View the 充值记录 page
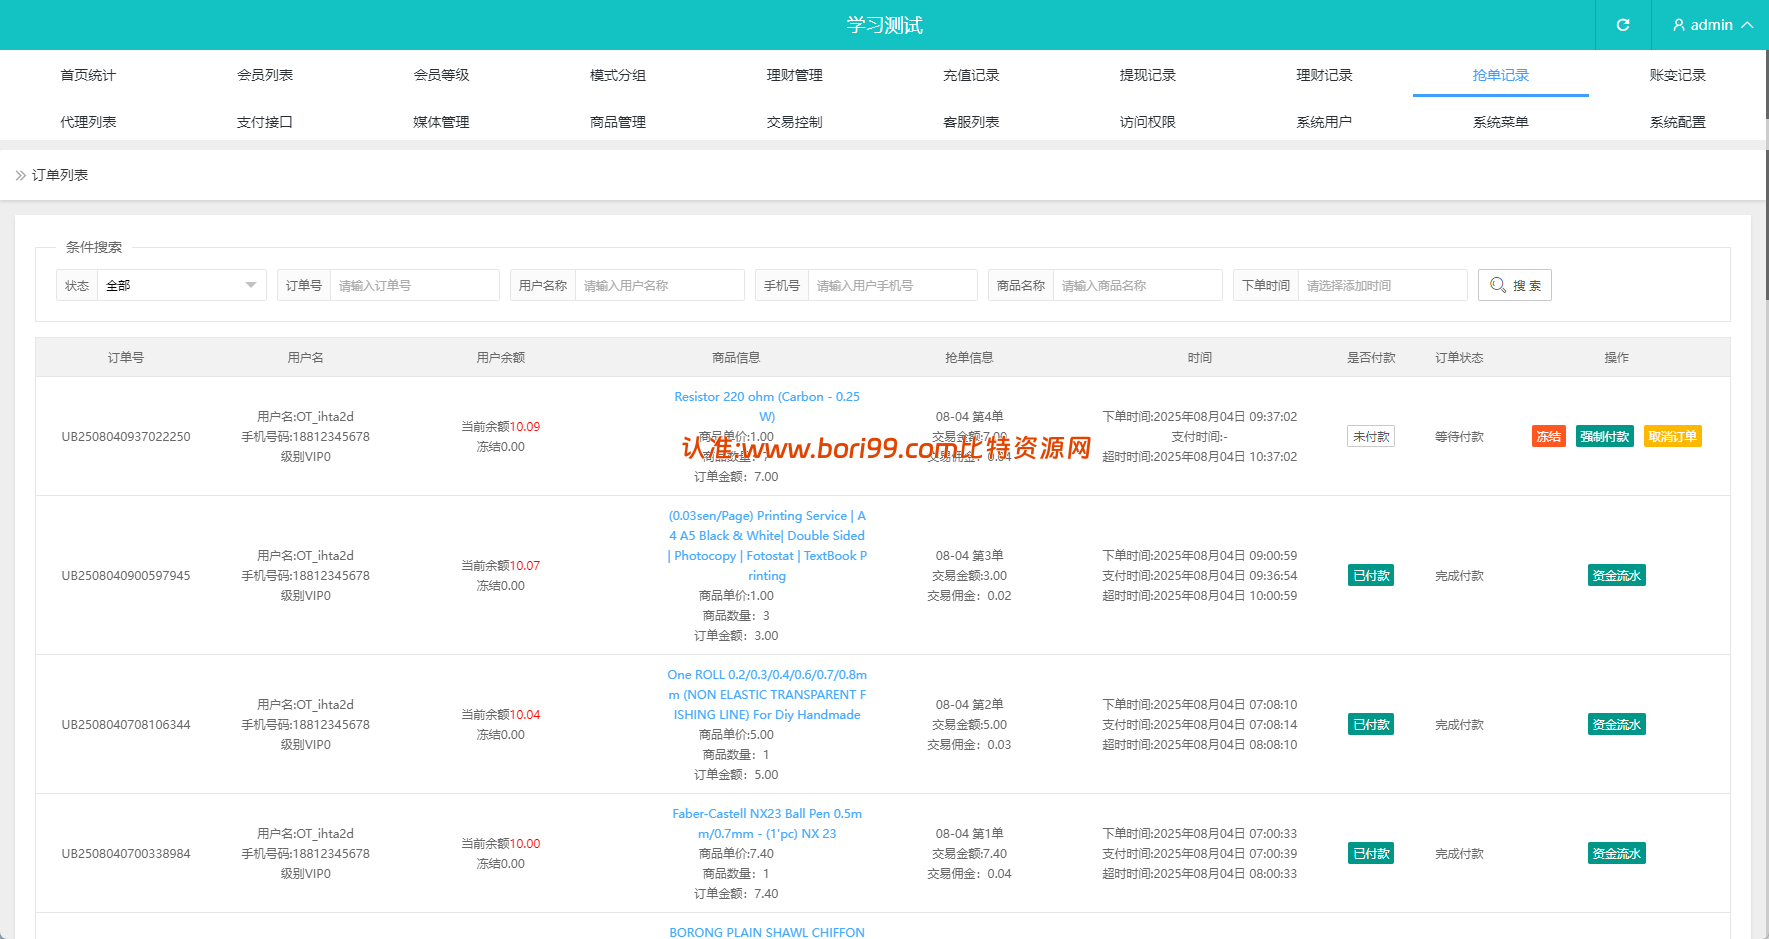The width and height of the screenshot is (1769, 939). pyautogui.click(x=971, y=75)
